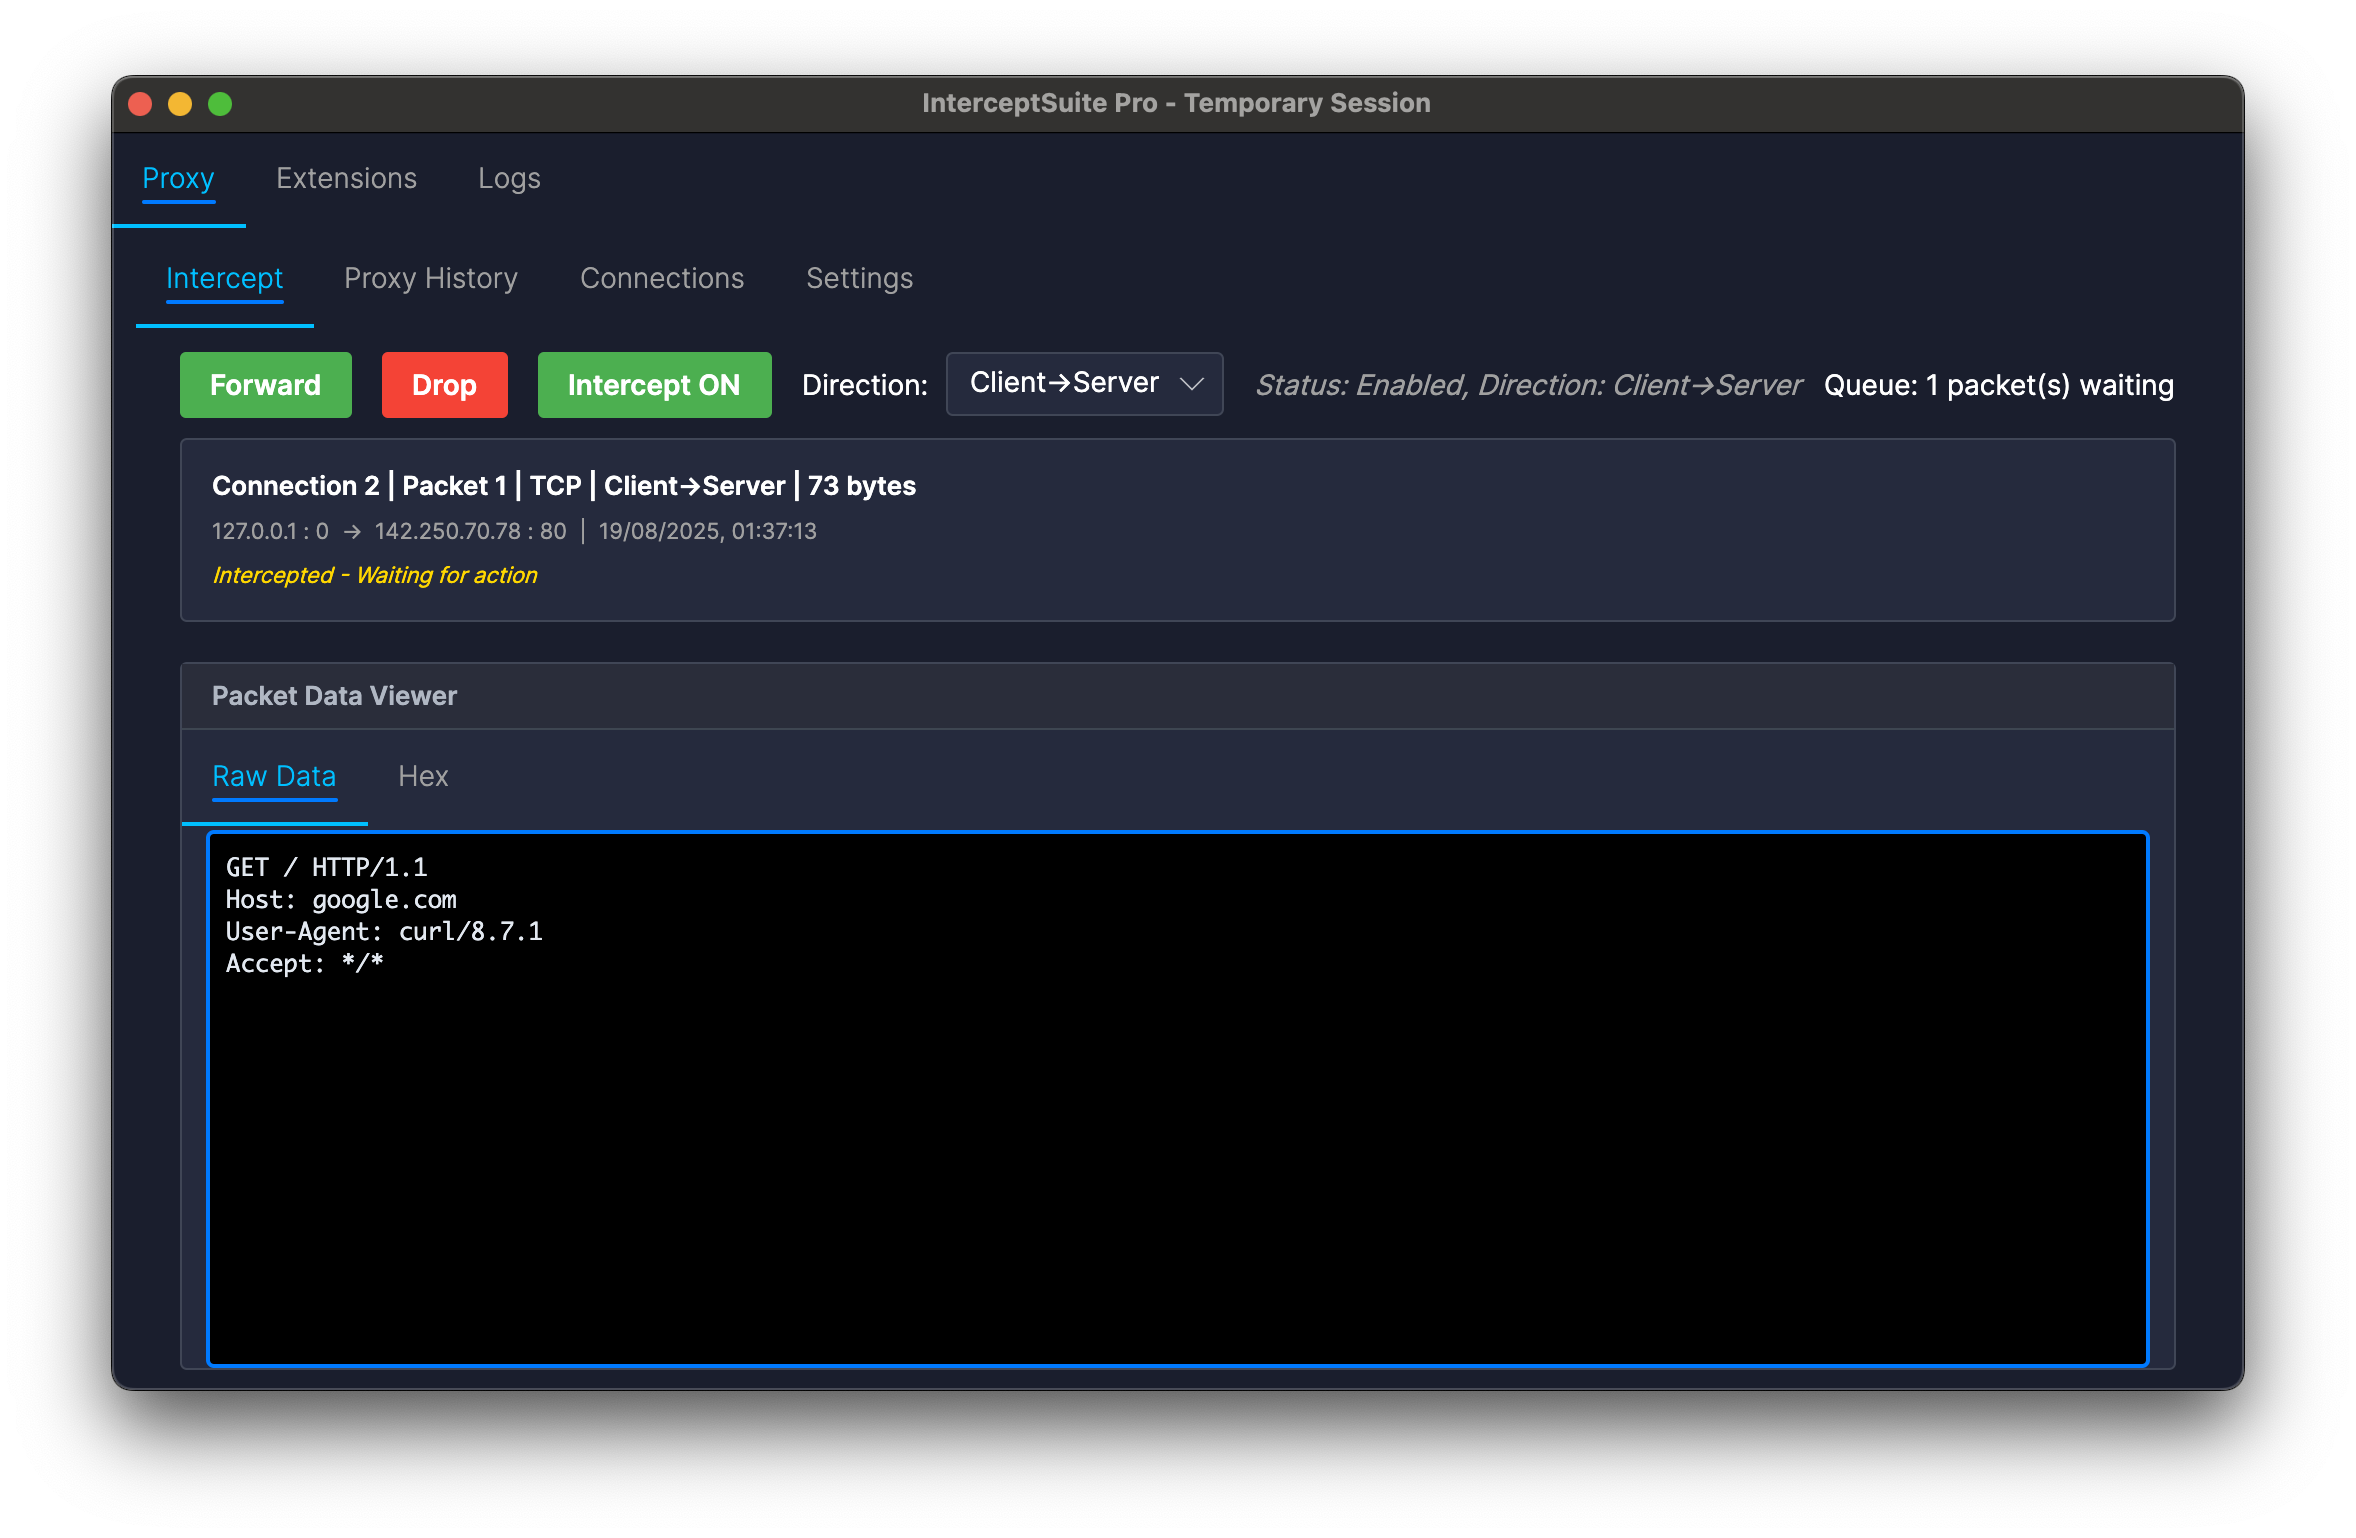Open proxy Settings
The image size is (2356, 1538).
point(859,278)
